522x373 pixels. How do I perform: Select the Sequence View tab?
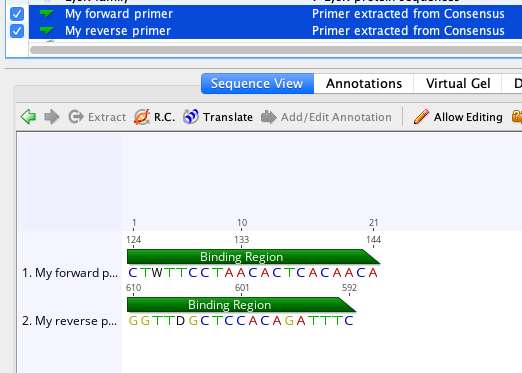(257, 84)
